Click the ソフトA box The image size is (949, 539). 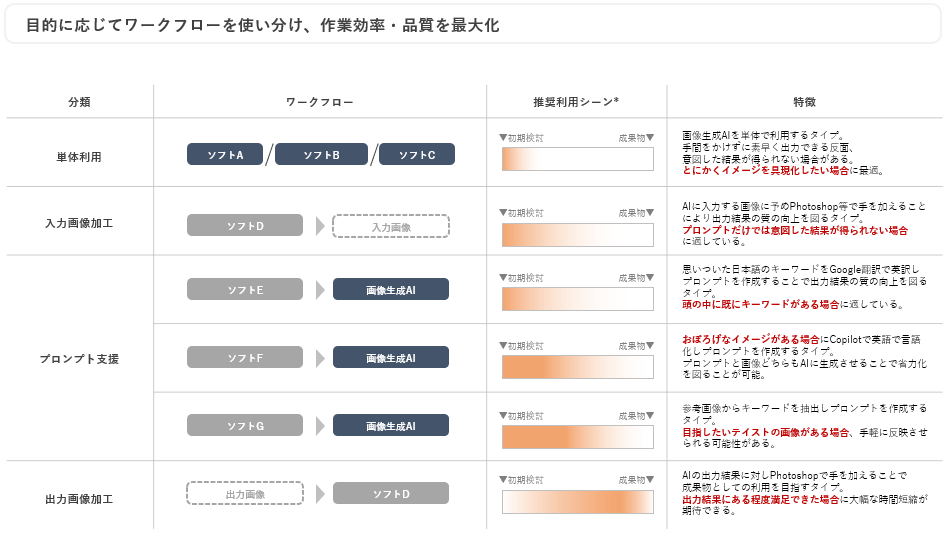(x=225, y=154)
